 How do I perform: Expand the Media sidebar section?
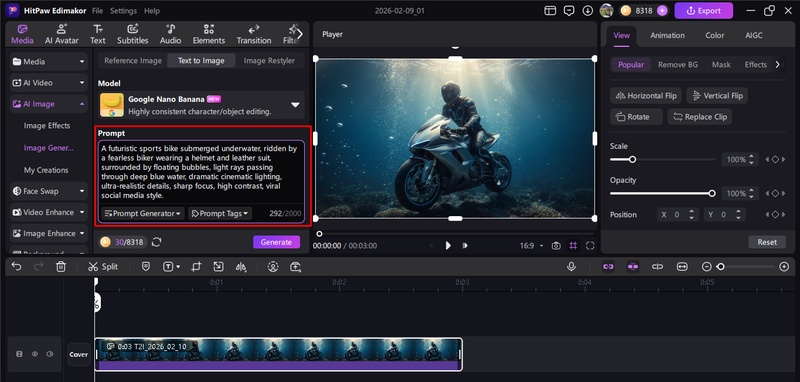pyautogui.click(x=49, y=62)
